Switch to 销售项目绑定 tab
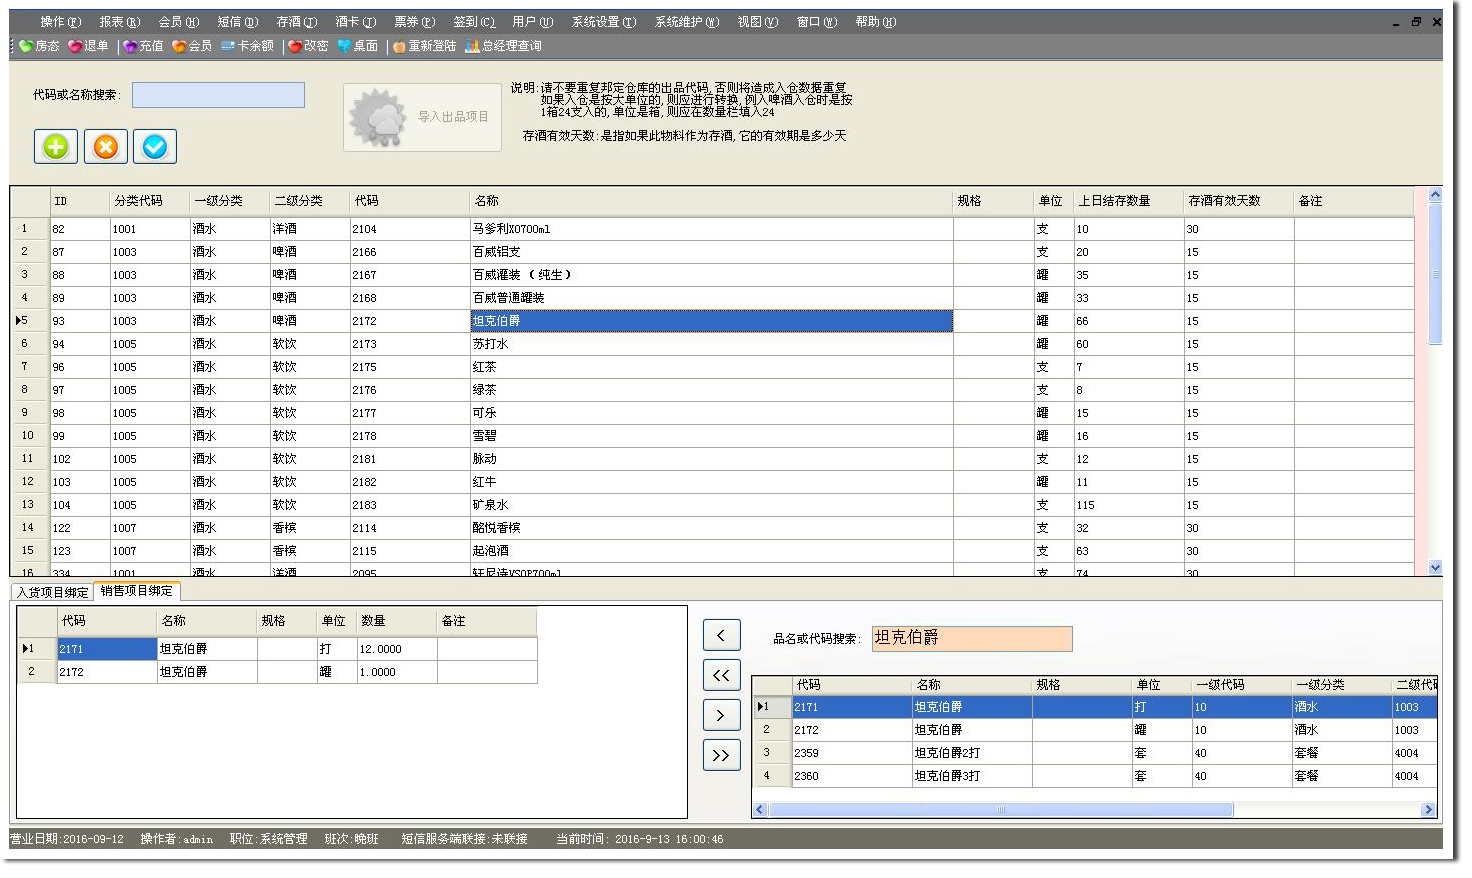This screenshot has width=1472, height=878. (136, 591)
